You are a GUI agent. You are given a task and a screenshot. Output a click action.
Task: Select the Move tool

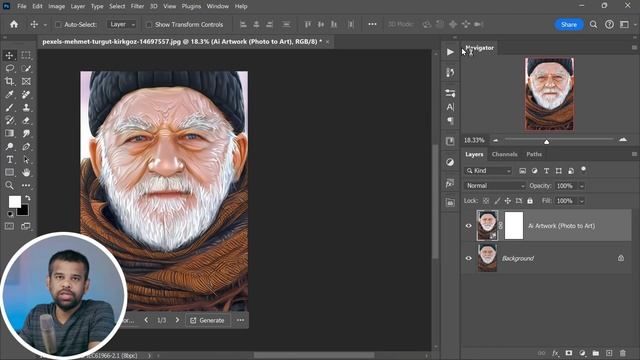point(9,56)
